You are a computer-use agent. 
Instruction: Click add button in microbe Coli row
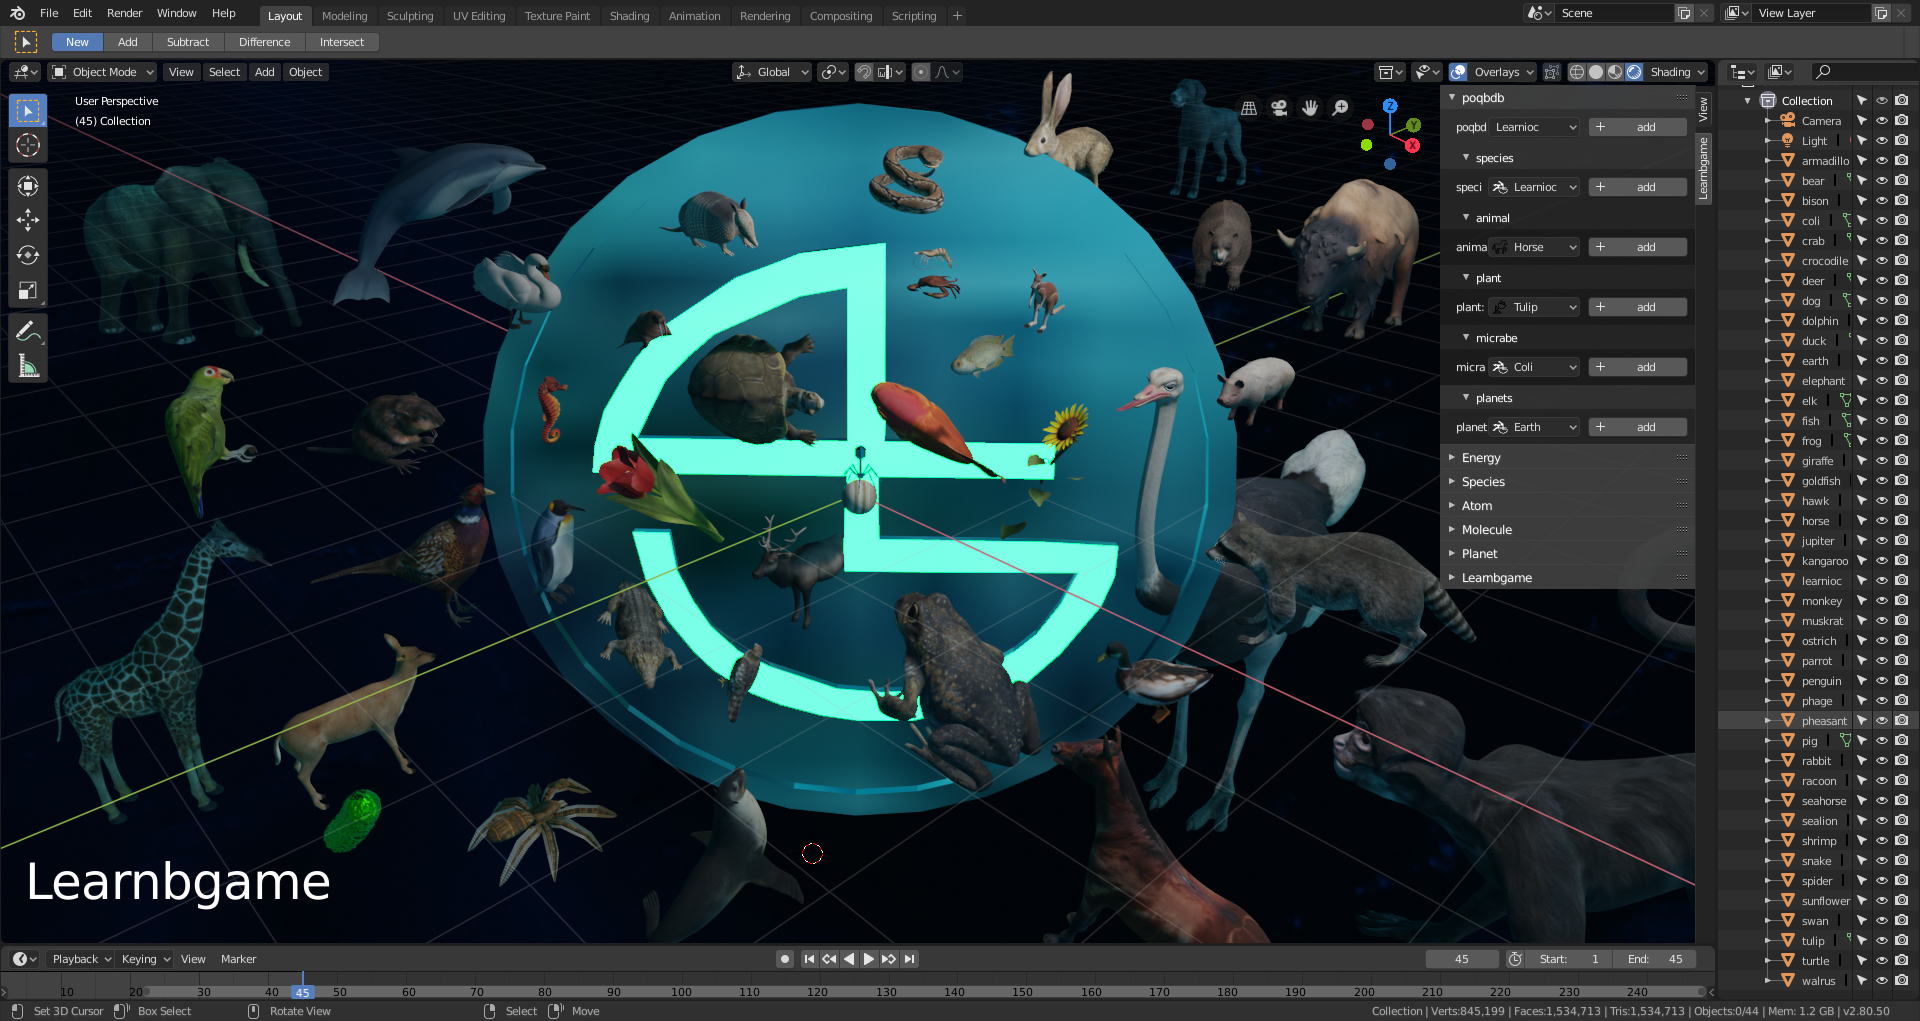coord(1637,367)
